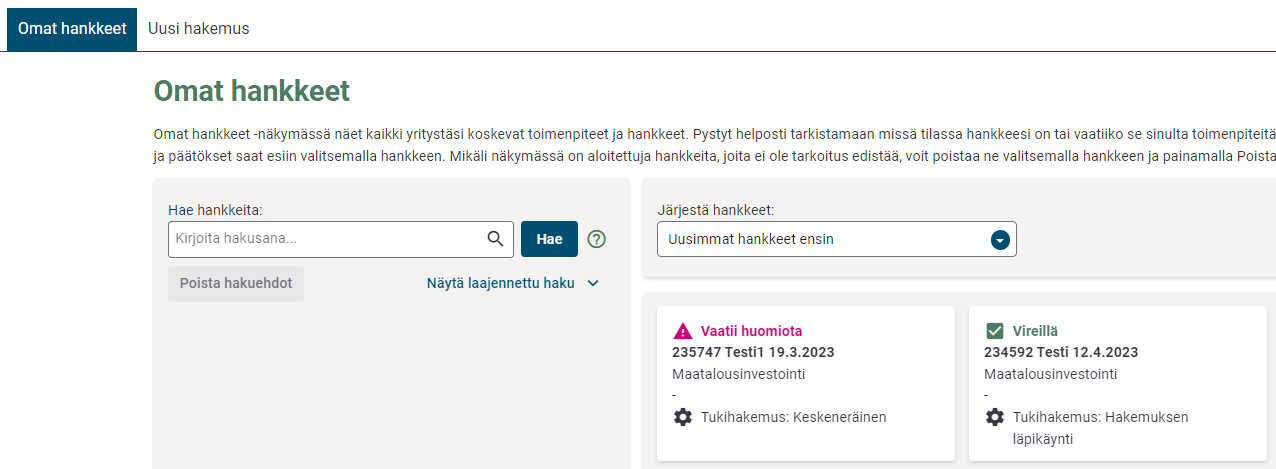The height and width of the screenshot is (469, 1276).
Task: Open project 235747 Testi1 19.3.2023
Action: coord(753,352)
